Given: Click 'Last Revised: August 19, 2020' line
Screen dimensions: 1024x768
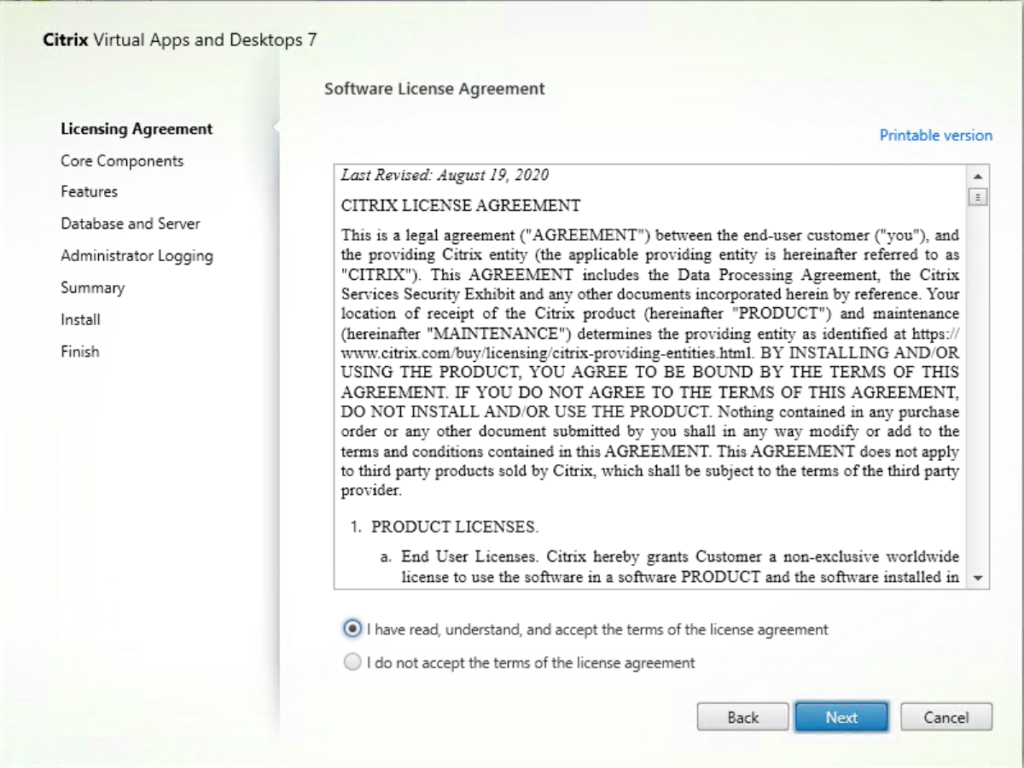Looking at the screenshot, I should coord(445,175).
